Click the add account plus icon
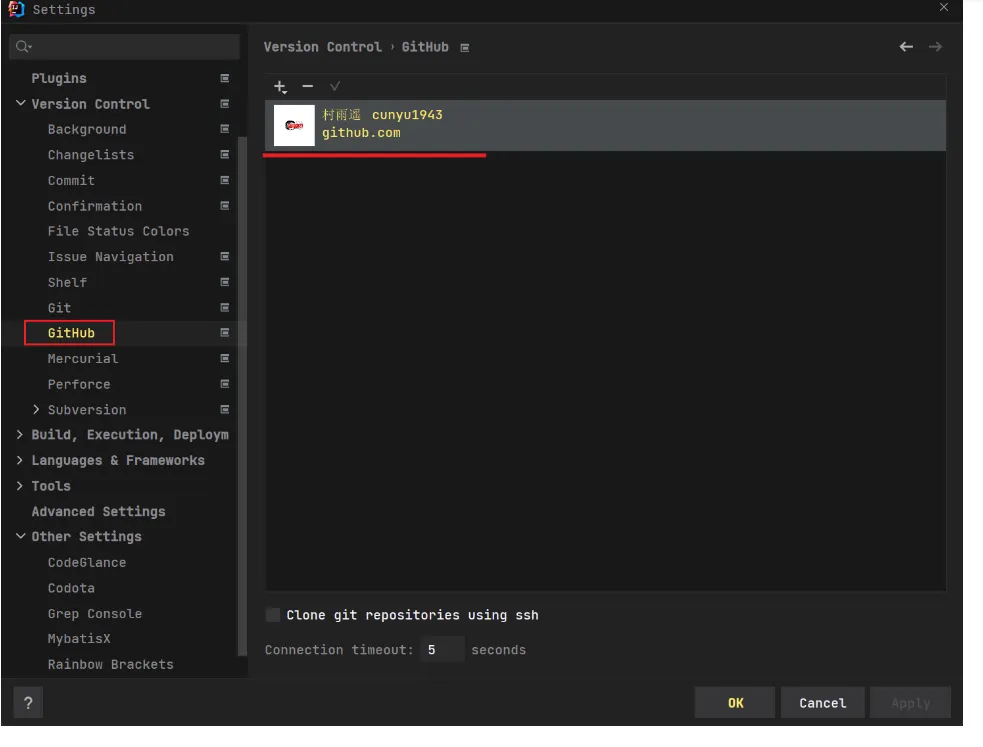This screenshot has width=983, height=747. [x=280, y=86]
